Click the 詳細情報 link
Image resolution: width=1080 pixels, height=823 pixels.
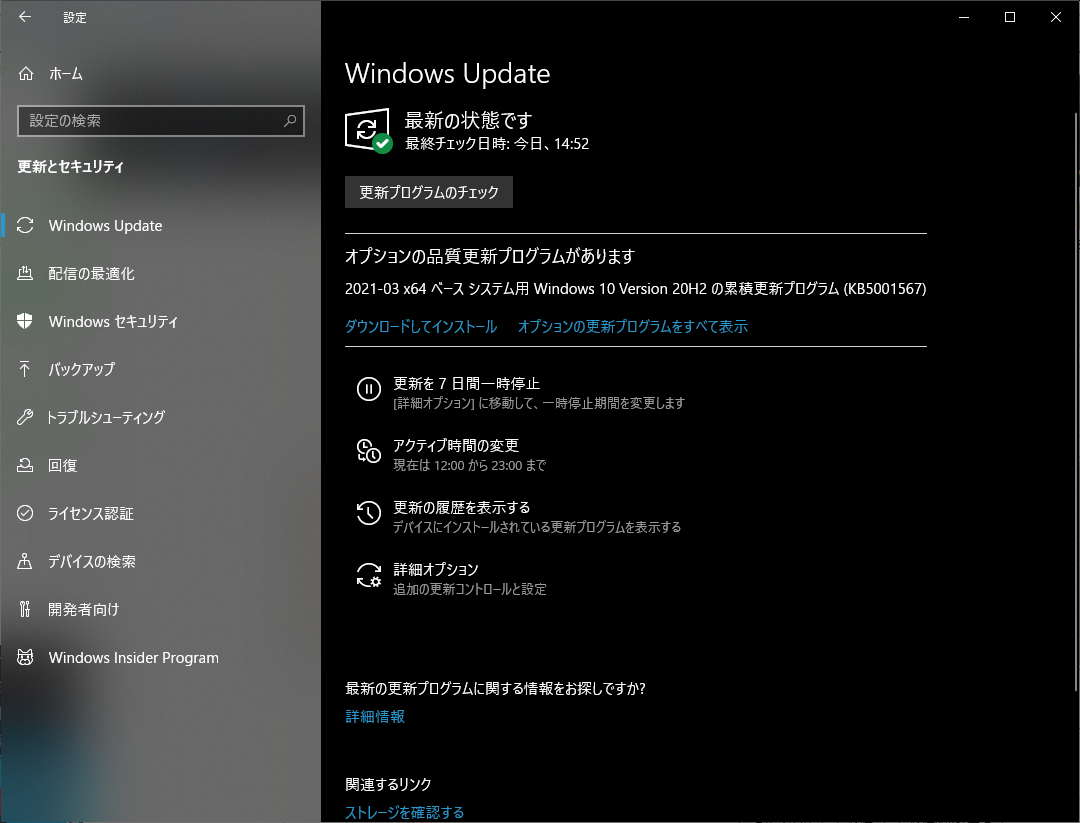click(374, 716)
